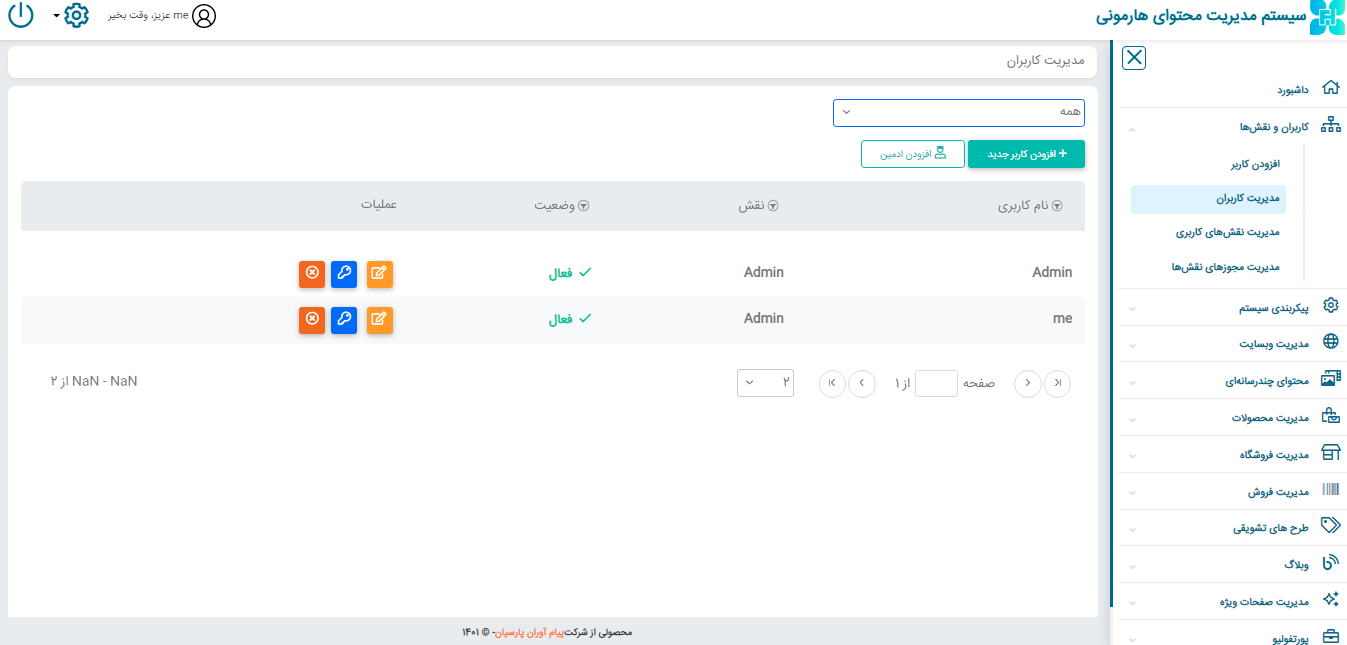Click the page number input field

[936, 383]
